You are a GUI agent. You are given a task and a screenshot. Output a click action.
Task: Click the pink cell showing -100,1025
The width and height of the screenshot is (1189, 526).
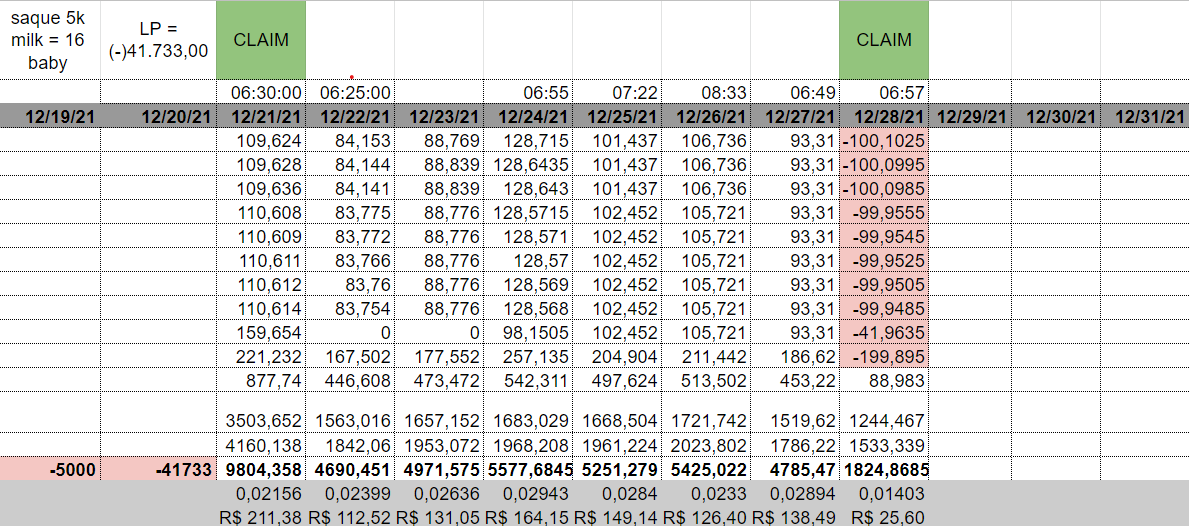(x=883, y=140)
